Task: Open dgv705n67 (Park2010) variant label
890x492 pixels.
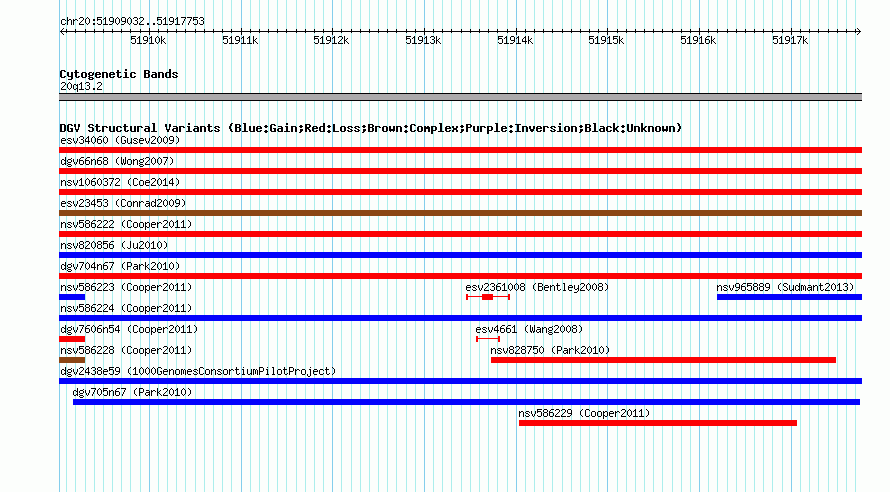Action: click(x=132, y=392)
